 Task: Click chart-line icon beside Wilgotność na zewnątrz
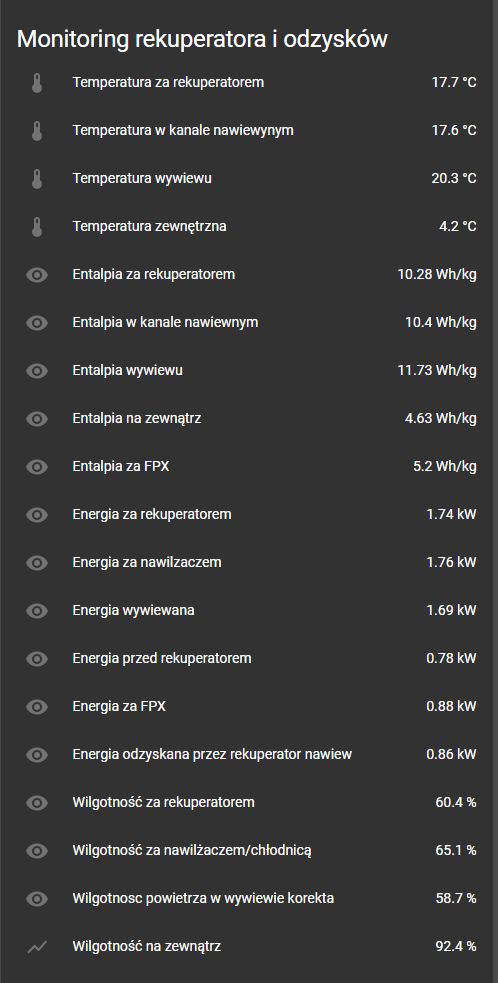click(37, 947)
